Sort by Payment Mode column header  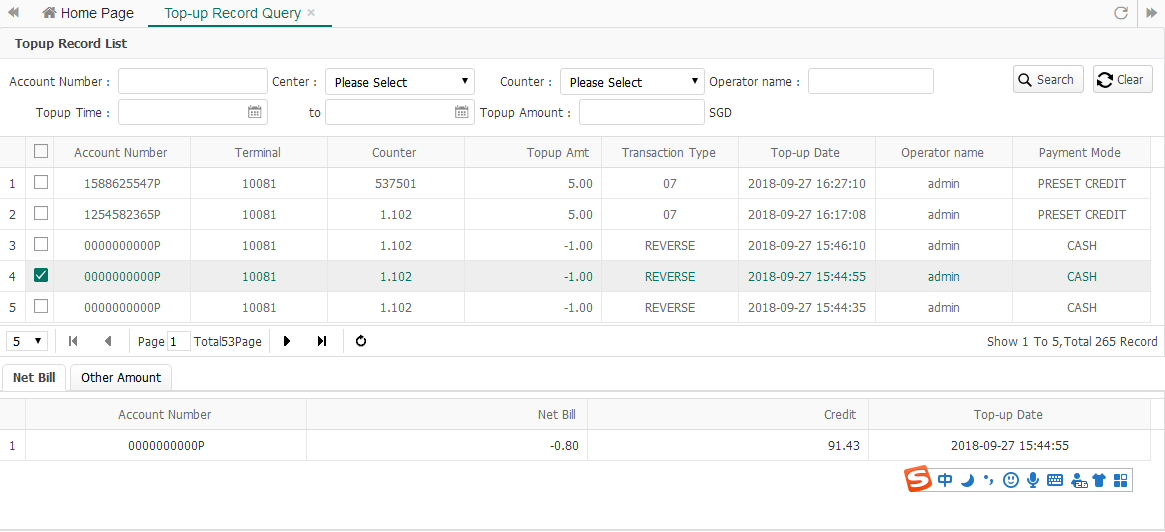tap(1080, 152)
